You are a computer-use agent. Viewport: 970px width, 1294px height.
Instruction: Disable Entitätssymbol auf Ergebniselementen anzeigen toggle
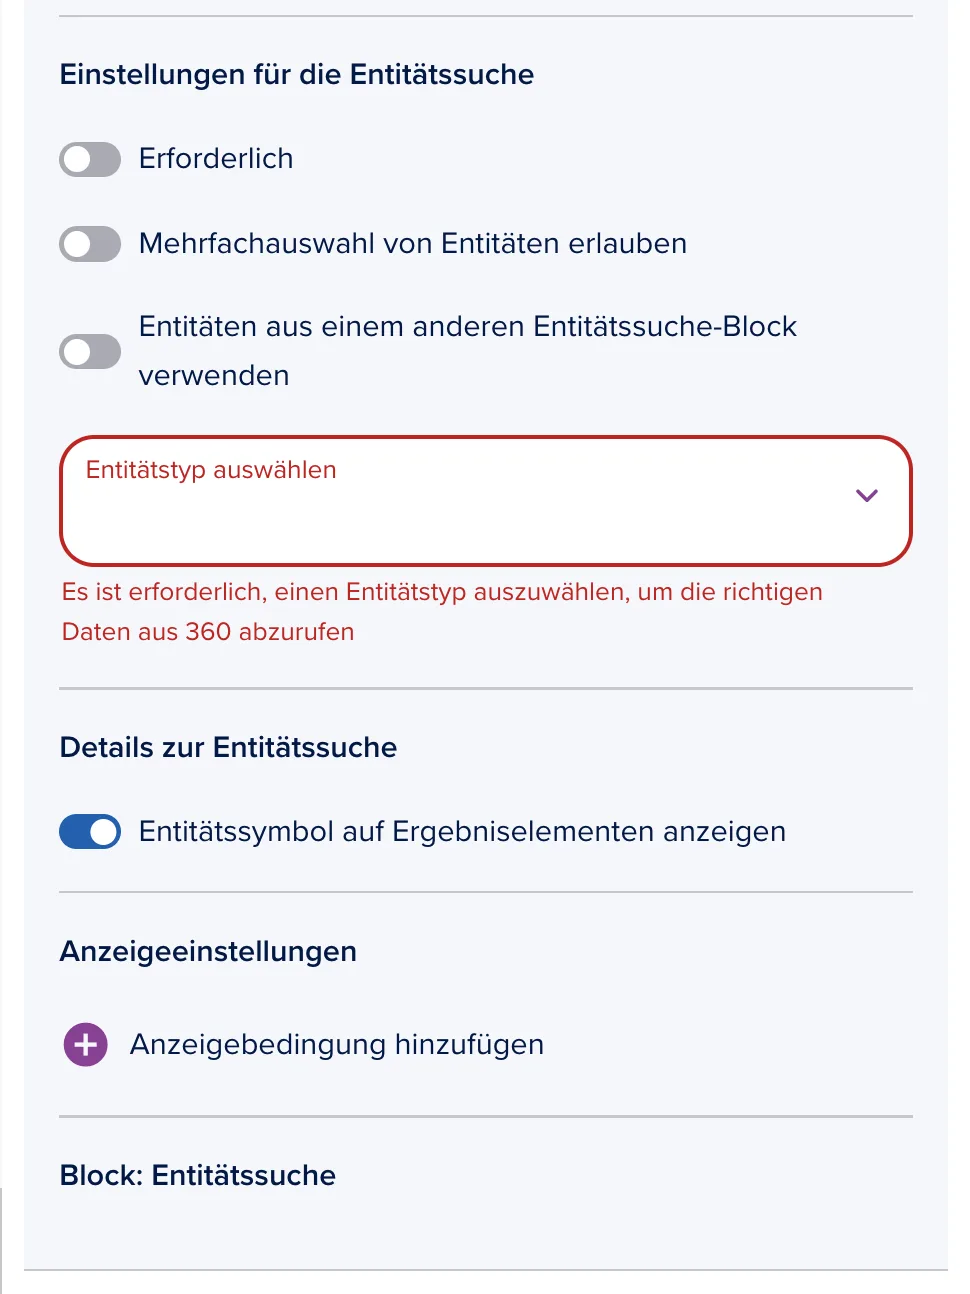(x=90, y=832)
